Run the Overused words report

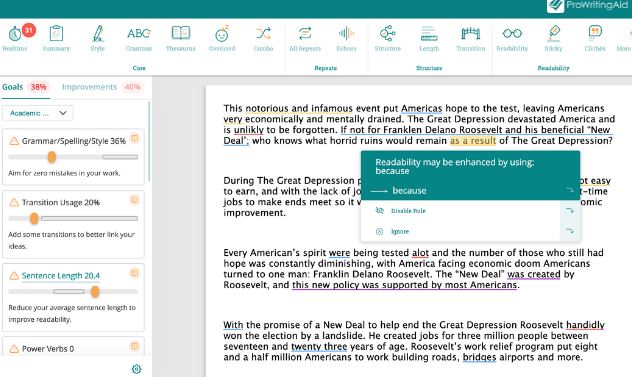point(222,39)
